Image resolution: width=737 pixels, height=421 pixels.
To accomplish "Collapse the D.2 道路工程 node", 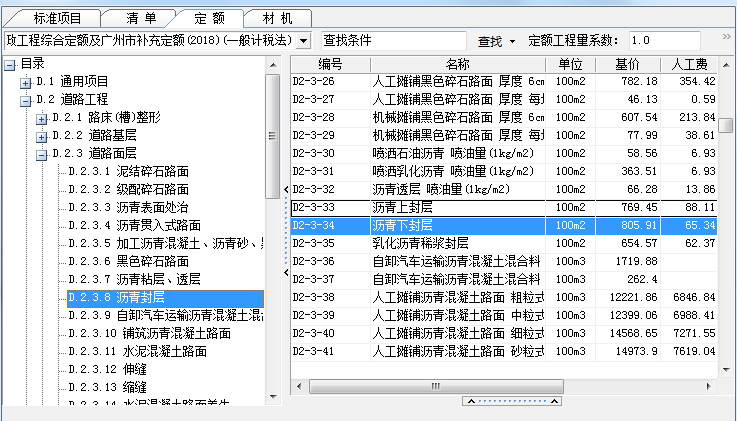I will (x=25, y=101).
